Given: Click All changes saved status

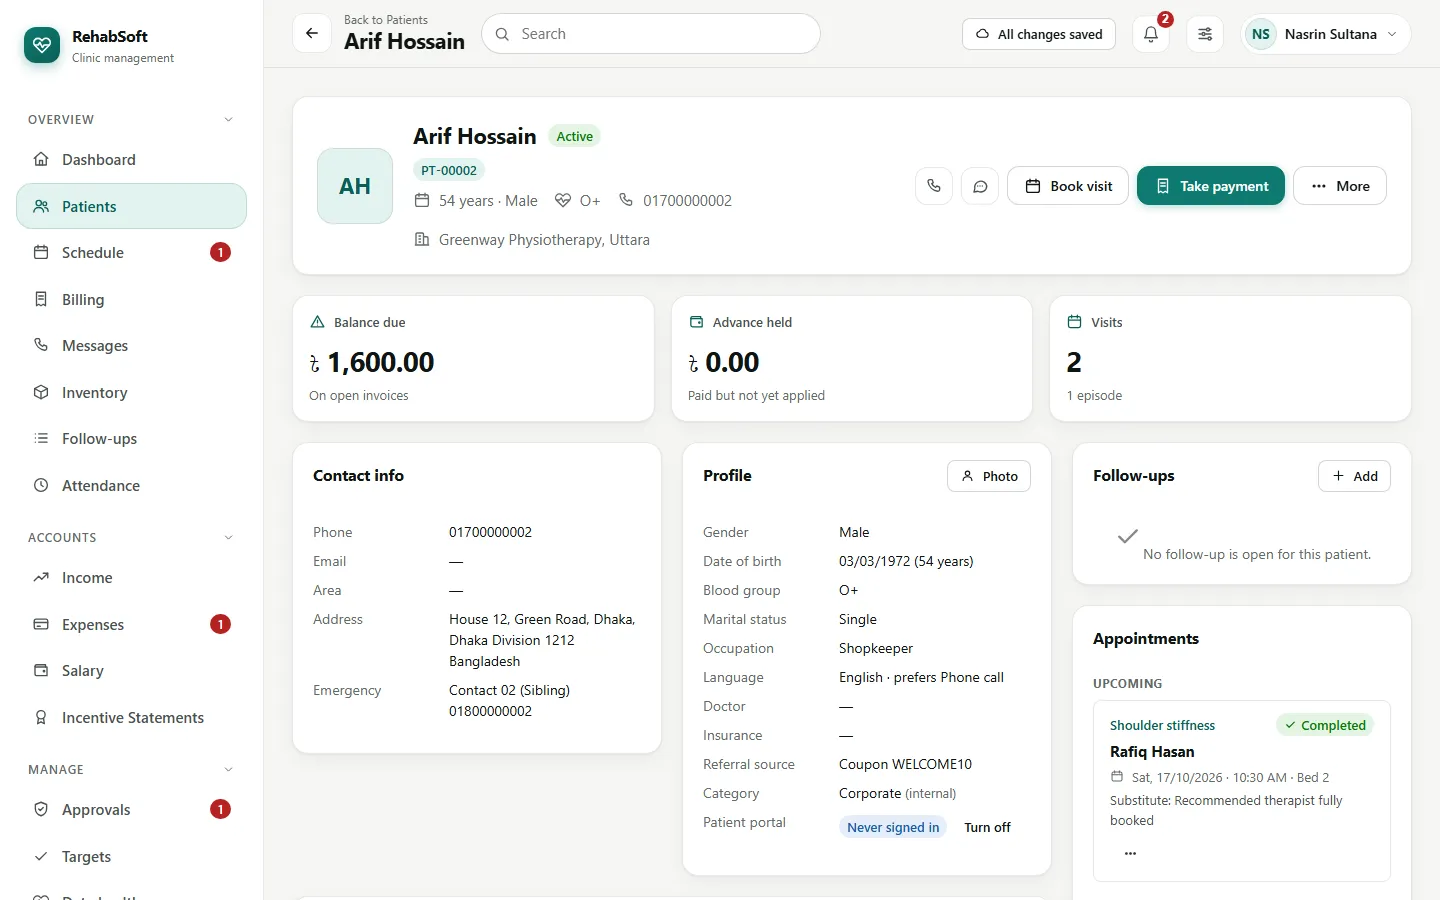Looking at the screenshot, I should pos(1039,34).
